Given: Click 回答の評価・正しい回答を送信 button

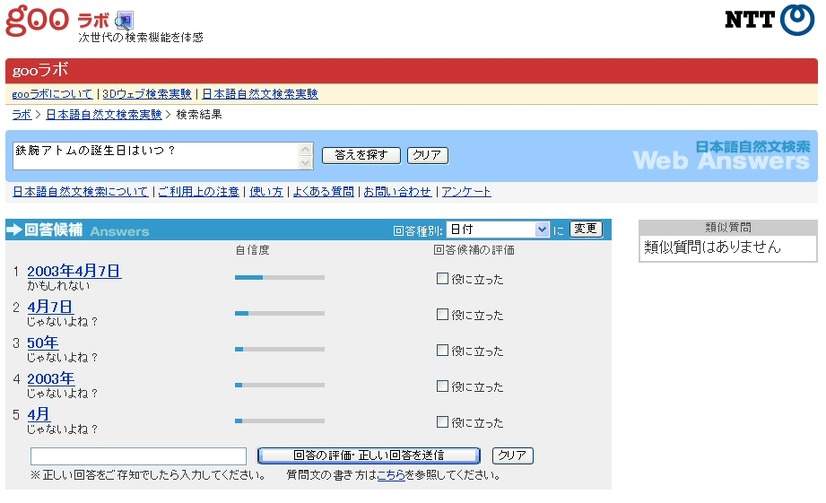Looking at the screenshot, I should [369, 455].
